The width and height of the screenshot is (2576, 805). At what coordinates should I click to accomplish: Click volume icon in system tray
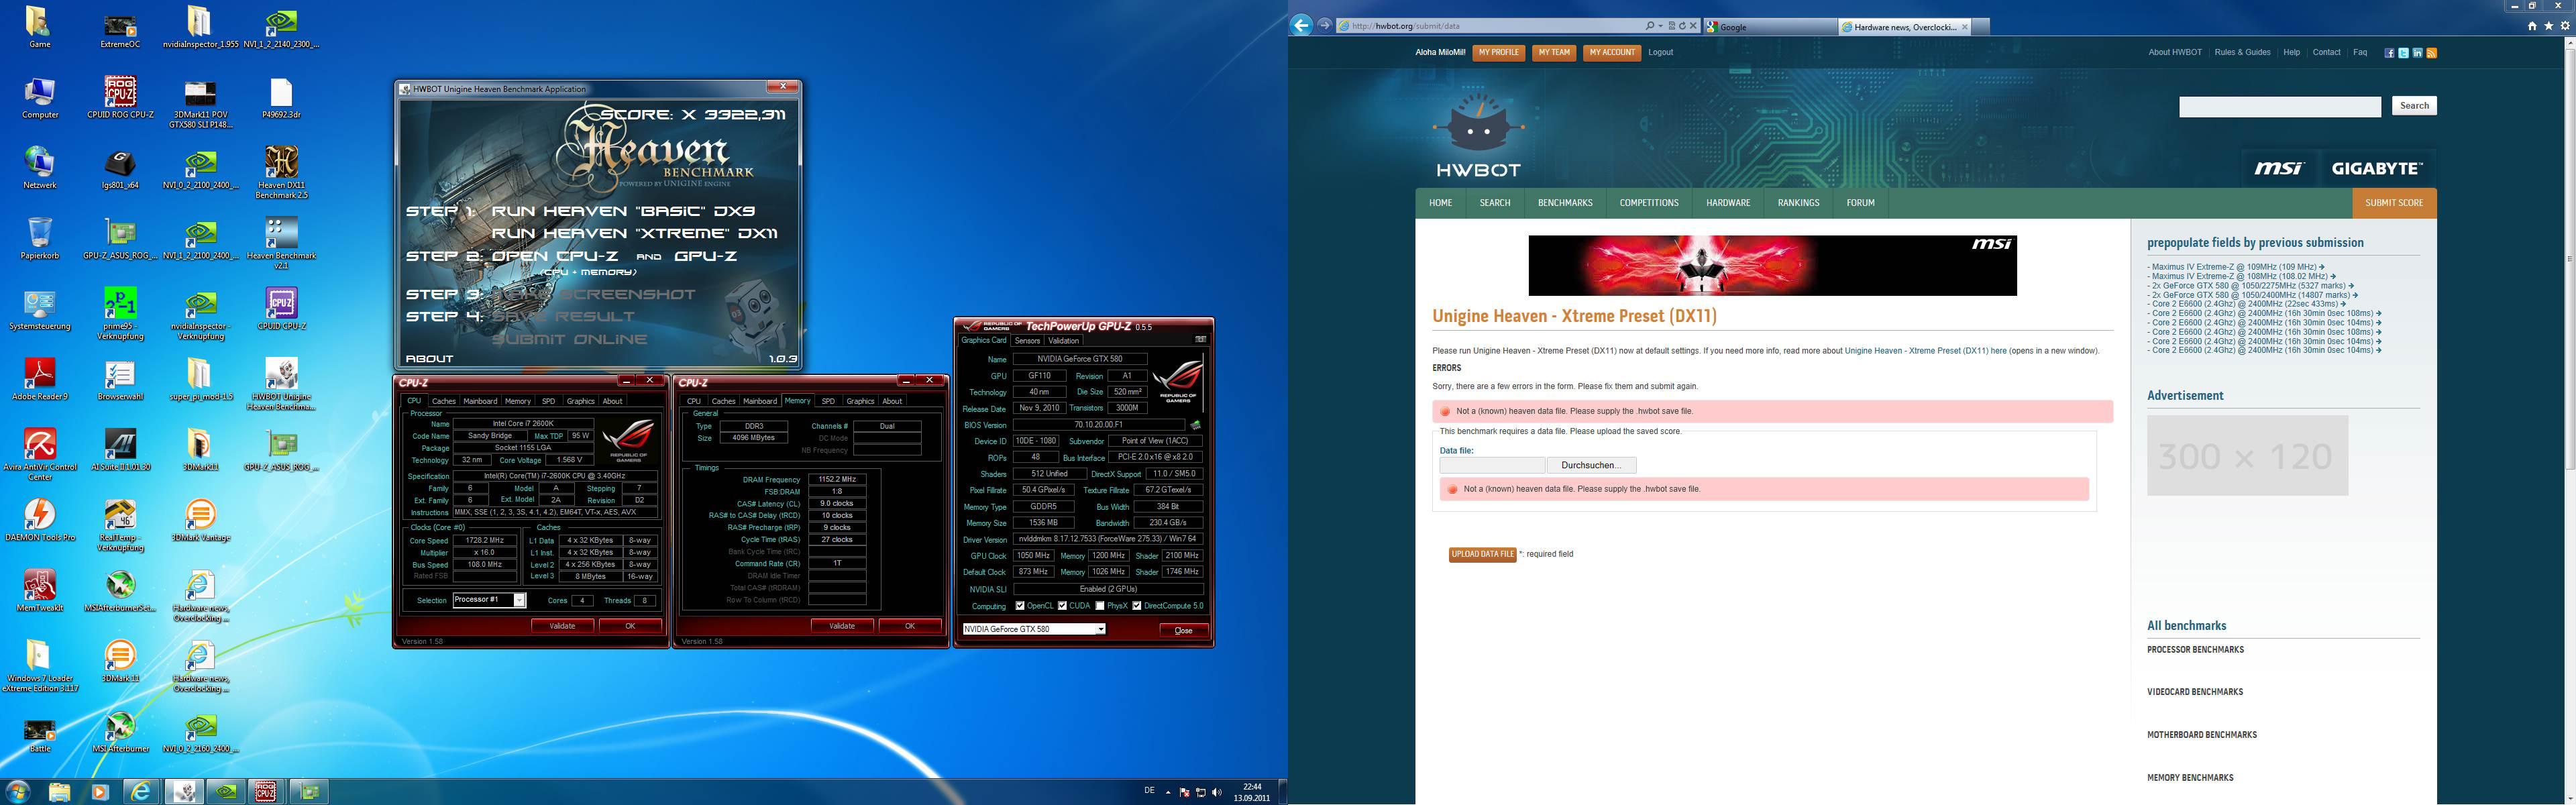(1216, 792)
